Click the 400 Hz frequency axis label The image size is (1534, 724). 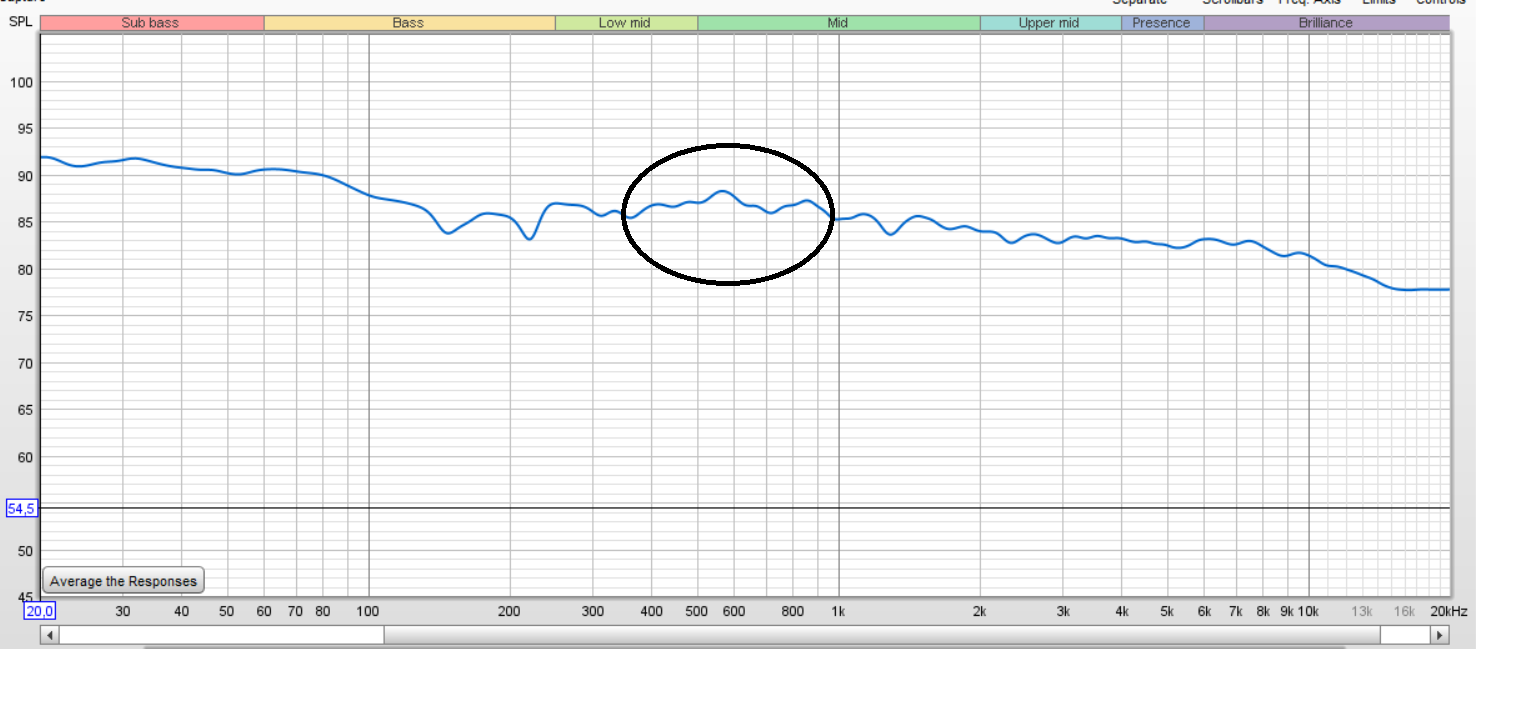[x=652, y=611]
